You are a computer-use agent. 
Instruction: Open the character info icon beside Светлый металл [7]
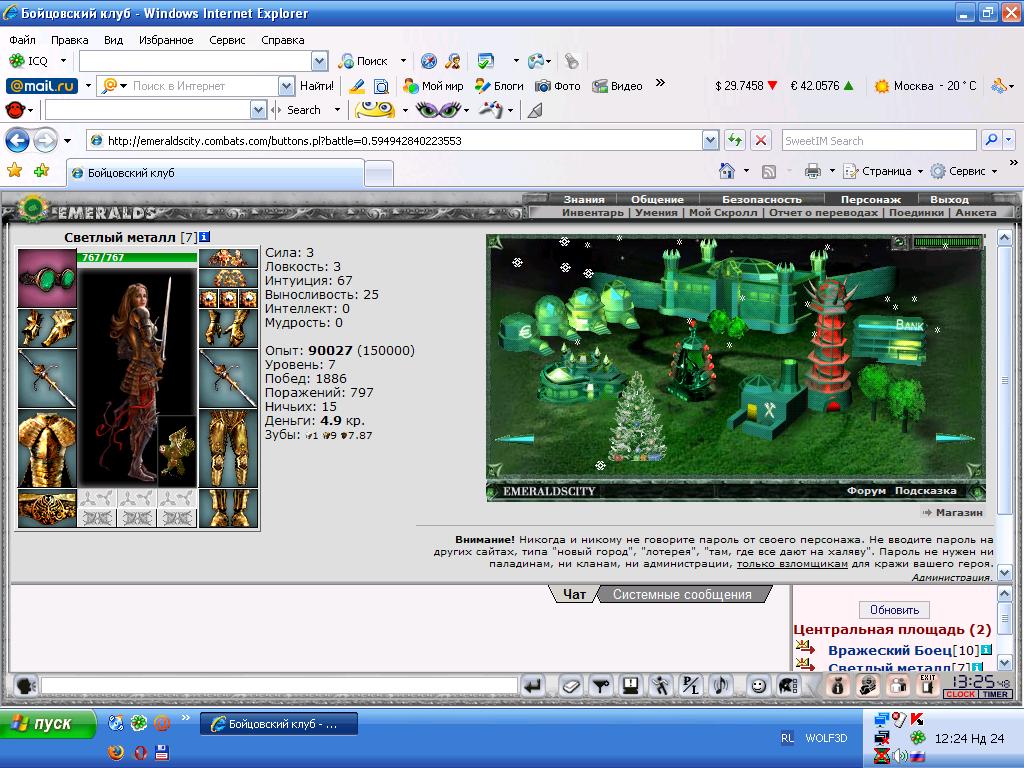coord(204,237)
